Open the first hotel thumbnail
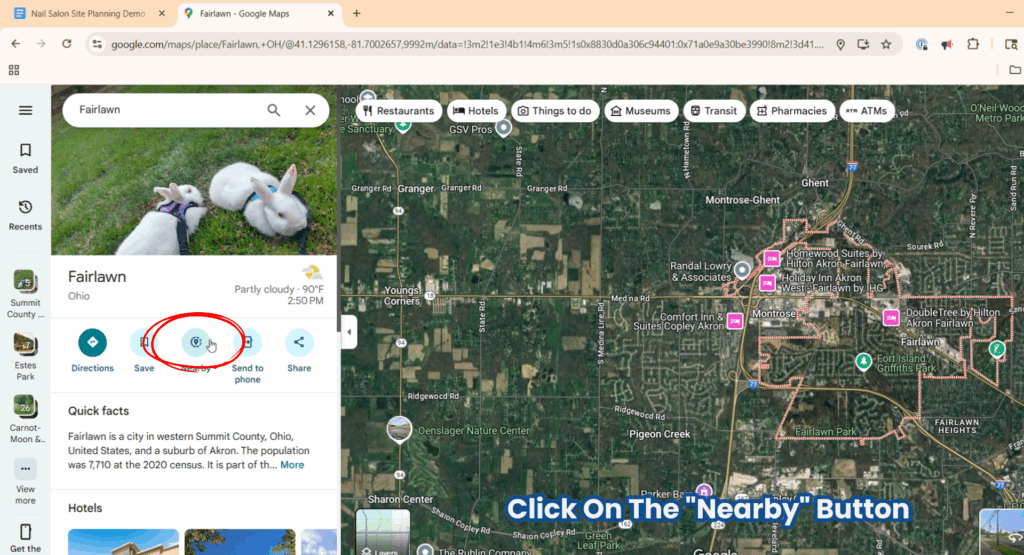 [x=123, y=542]
